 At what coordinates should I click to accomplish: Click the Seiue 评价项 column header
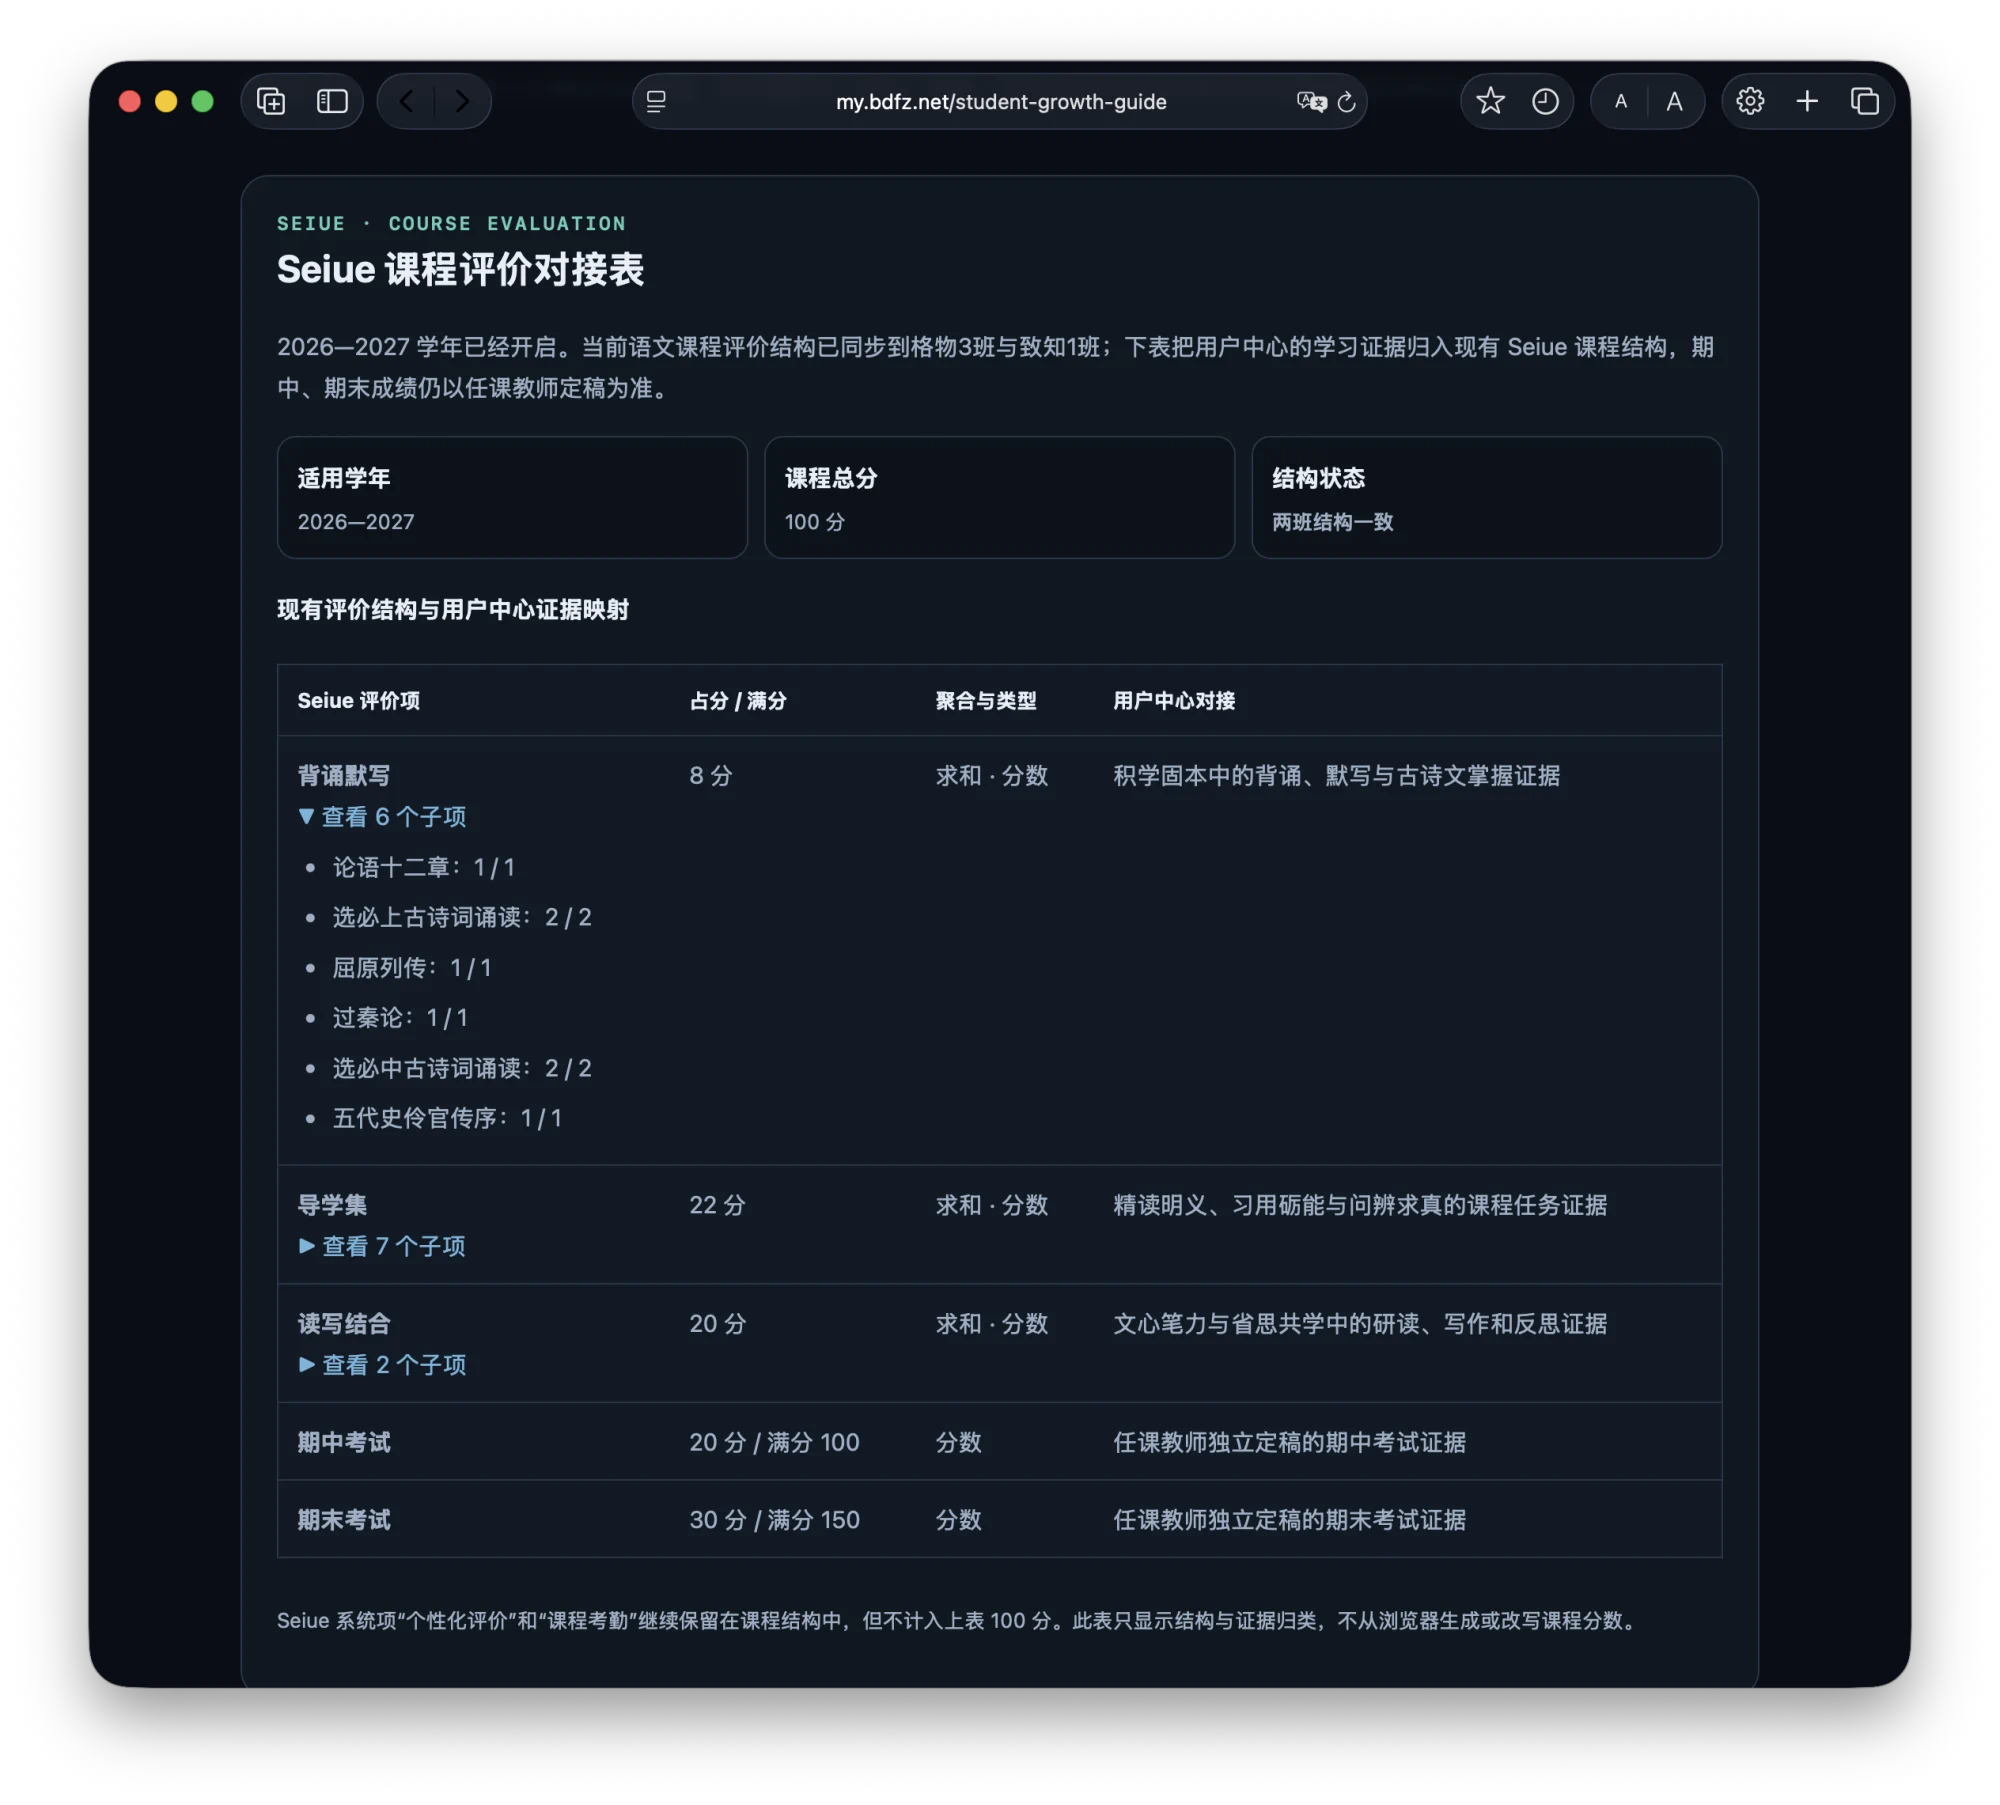pos(358,700)
